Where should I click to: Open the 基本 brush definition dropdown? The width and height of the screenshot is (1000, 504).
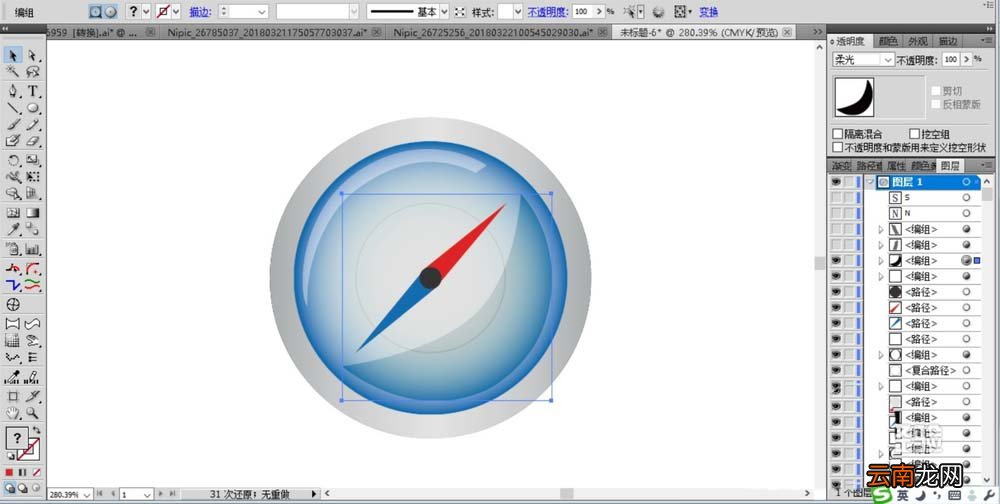pyautogui.click(x=445, y=11)
